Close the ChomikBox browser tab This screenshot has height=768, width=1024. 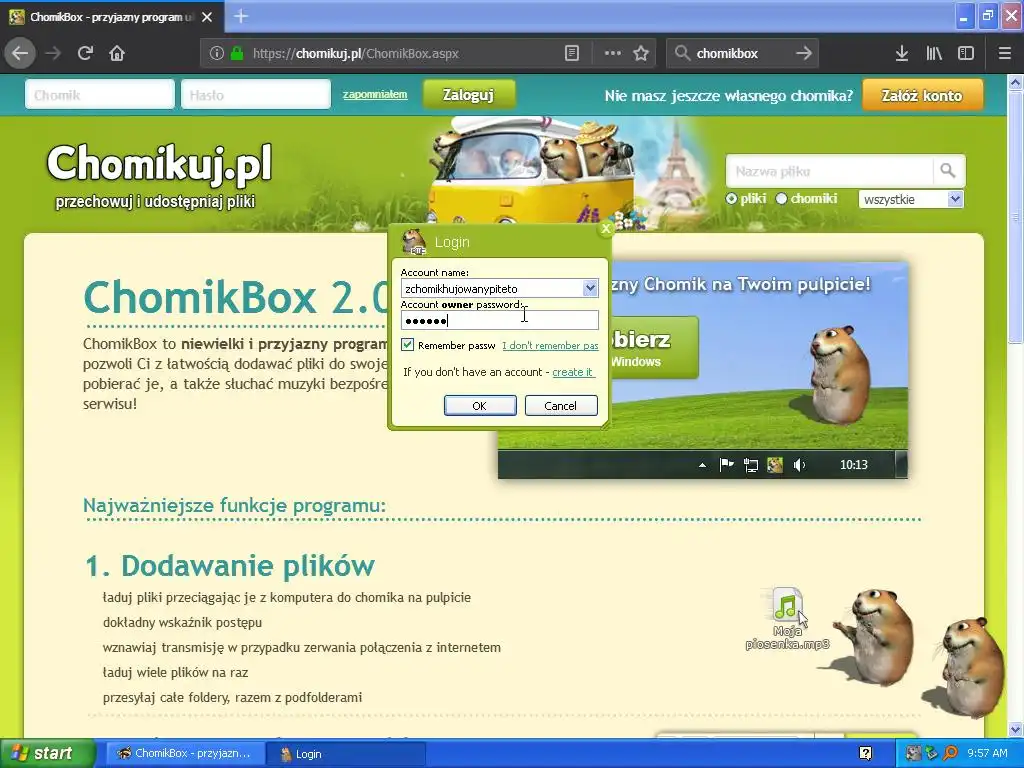(x=207, y=17)
